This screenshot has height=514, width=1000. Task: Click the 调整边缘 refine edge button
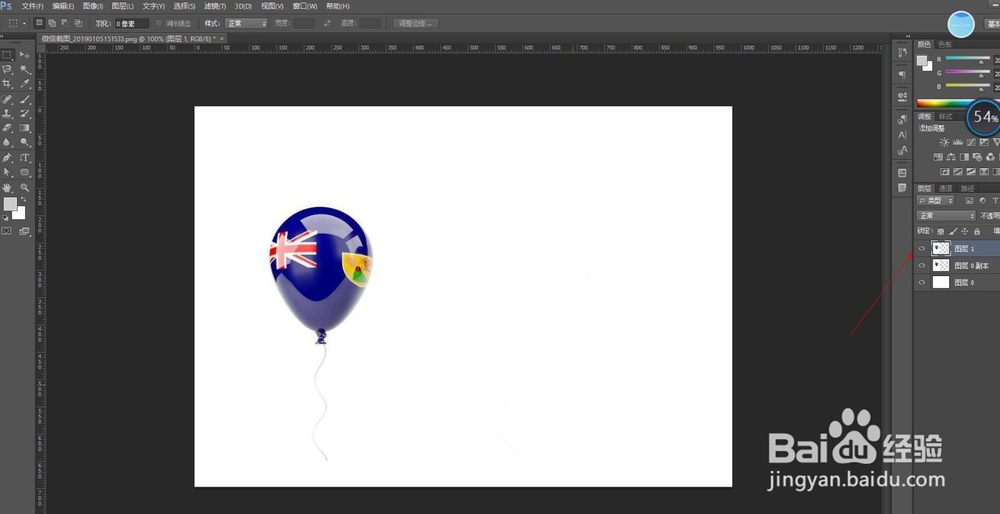(415, 24)
